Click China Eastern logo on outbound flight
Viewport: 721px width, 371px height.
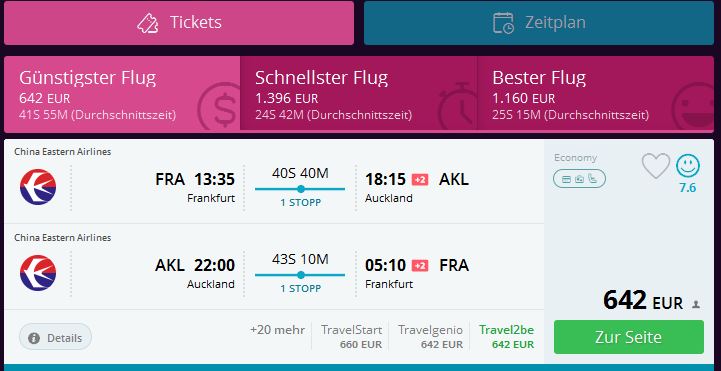38,187
